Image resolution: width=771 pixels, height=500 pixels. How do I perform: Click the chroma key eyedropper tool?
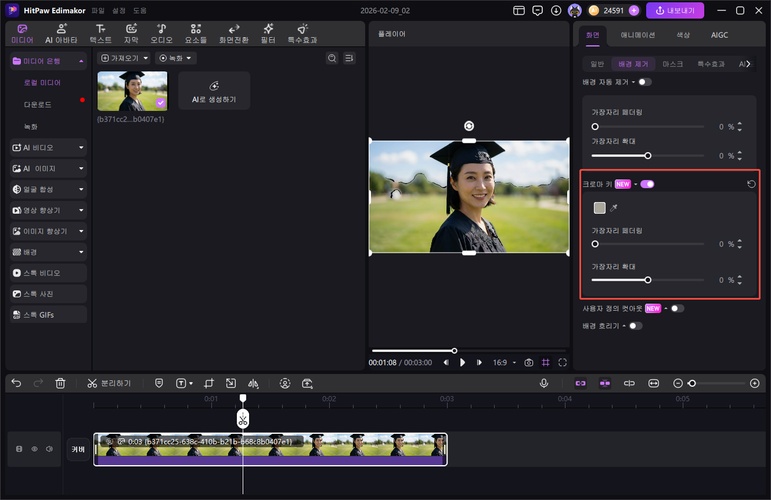615,208
